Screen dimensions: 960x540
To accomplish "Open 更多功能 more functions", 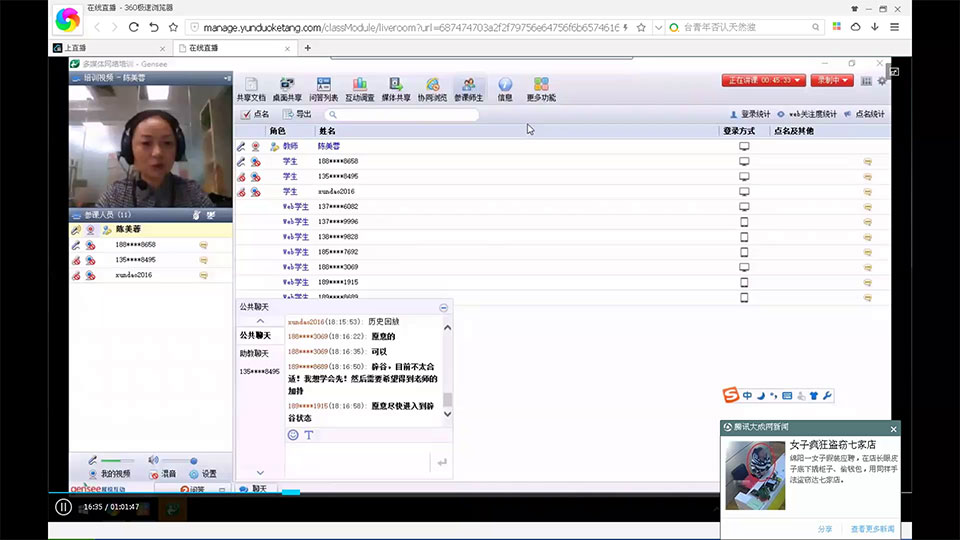I will tap(541, 89).
